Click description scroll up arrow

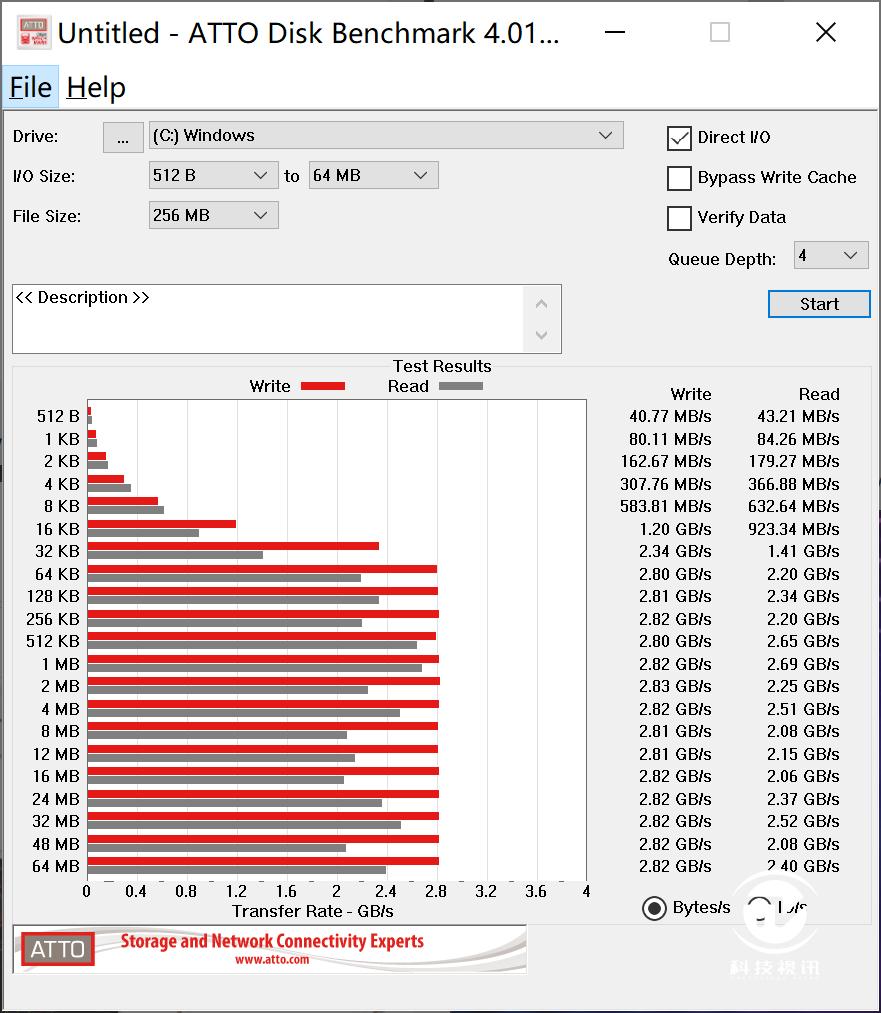542,304
